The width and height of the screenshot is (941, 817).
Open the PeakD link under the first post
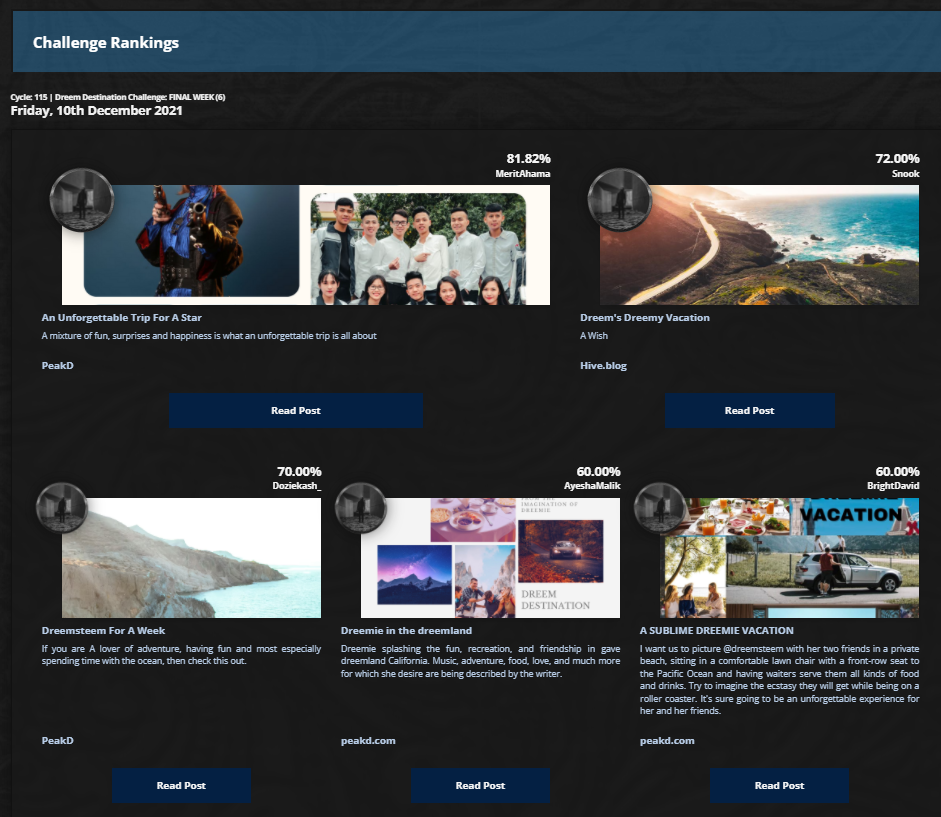57,365
